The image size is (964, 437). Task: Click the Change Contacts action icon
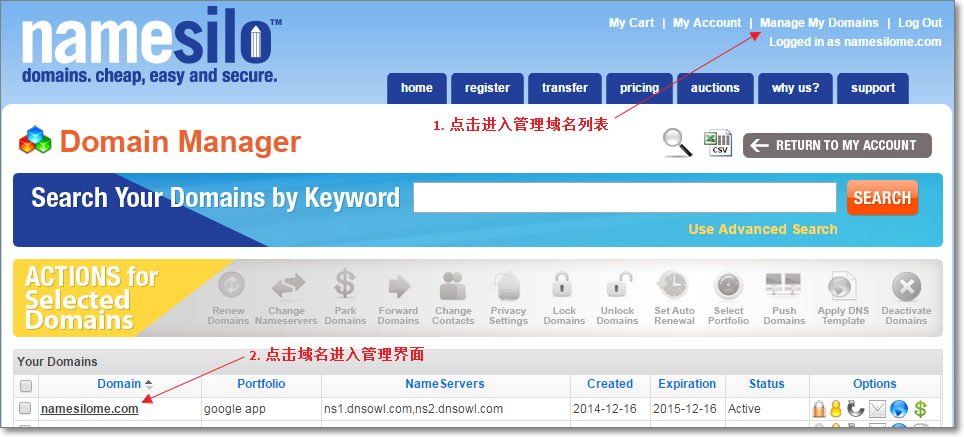click(x=454, y=285)
